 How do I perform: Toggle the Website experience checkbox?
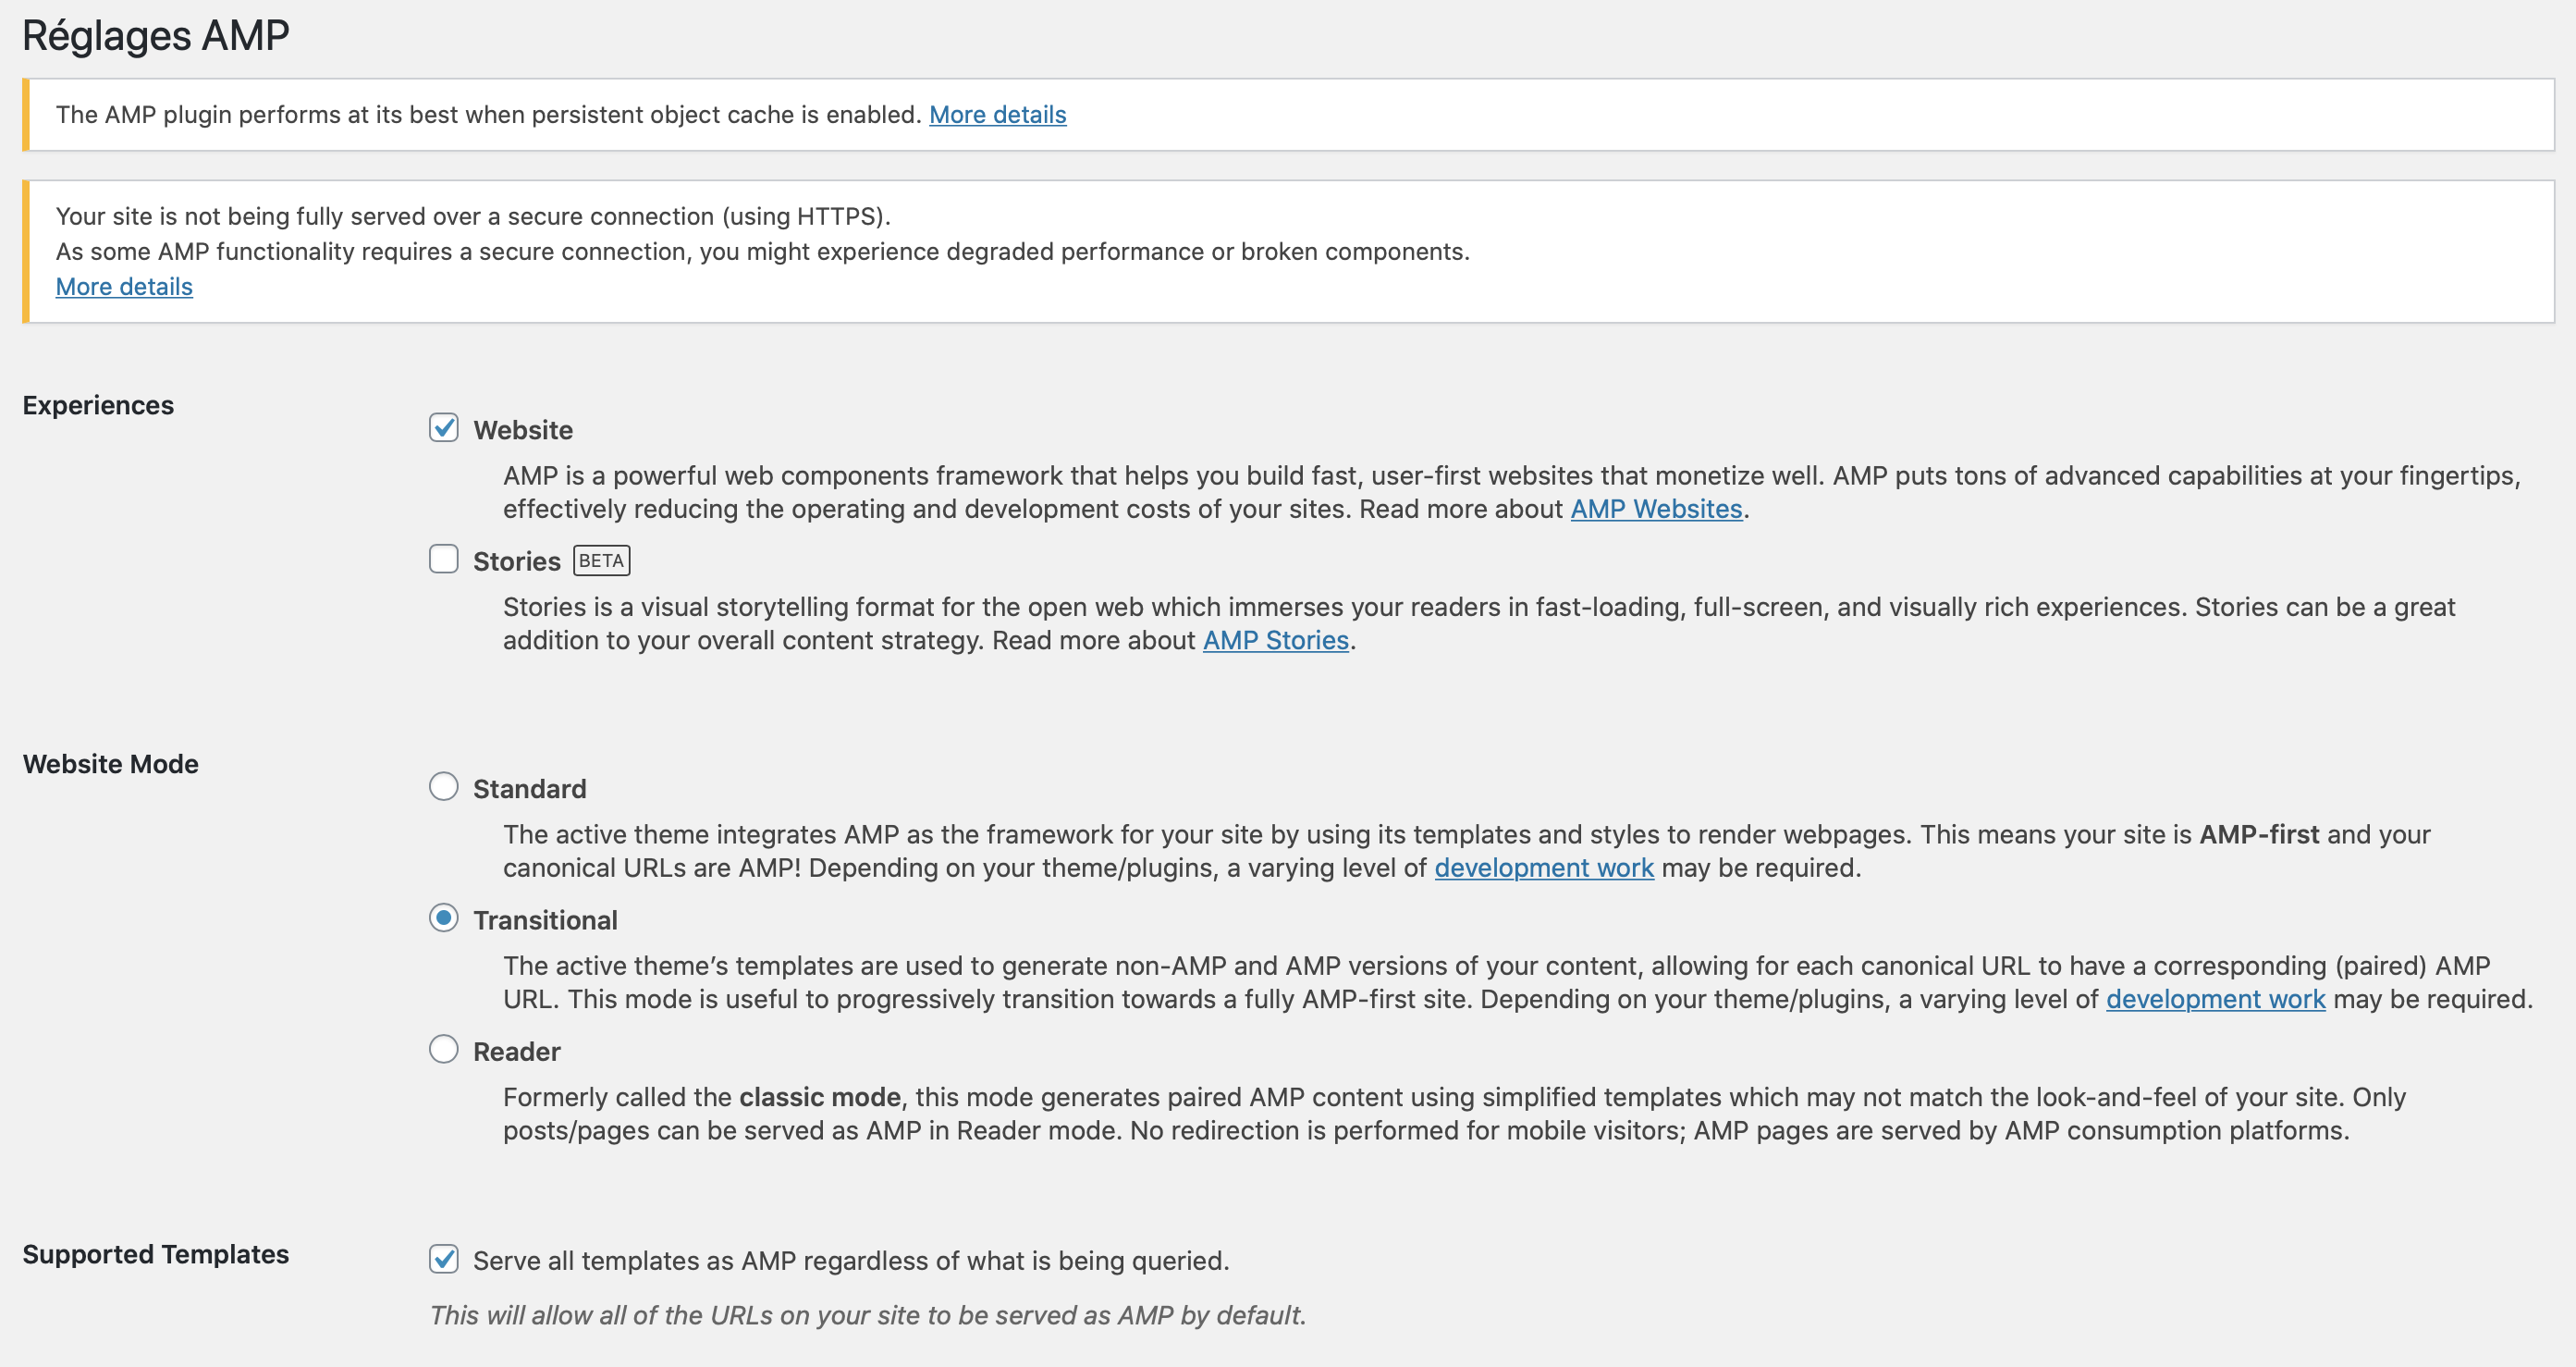click(443, 428)
